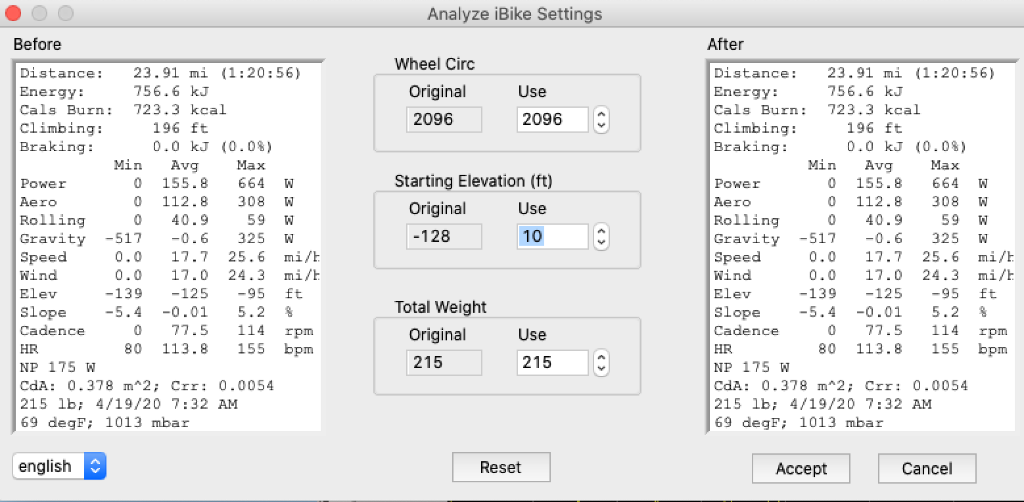Decrease Starting Elevation using stepper down arrow

601,243
